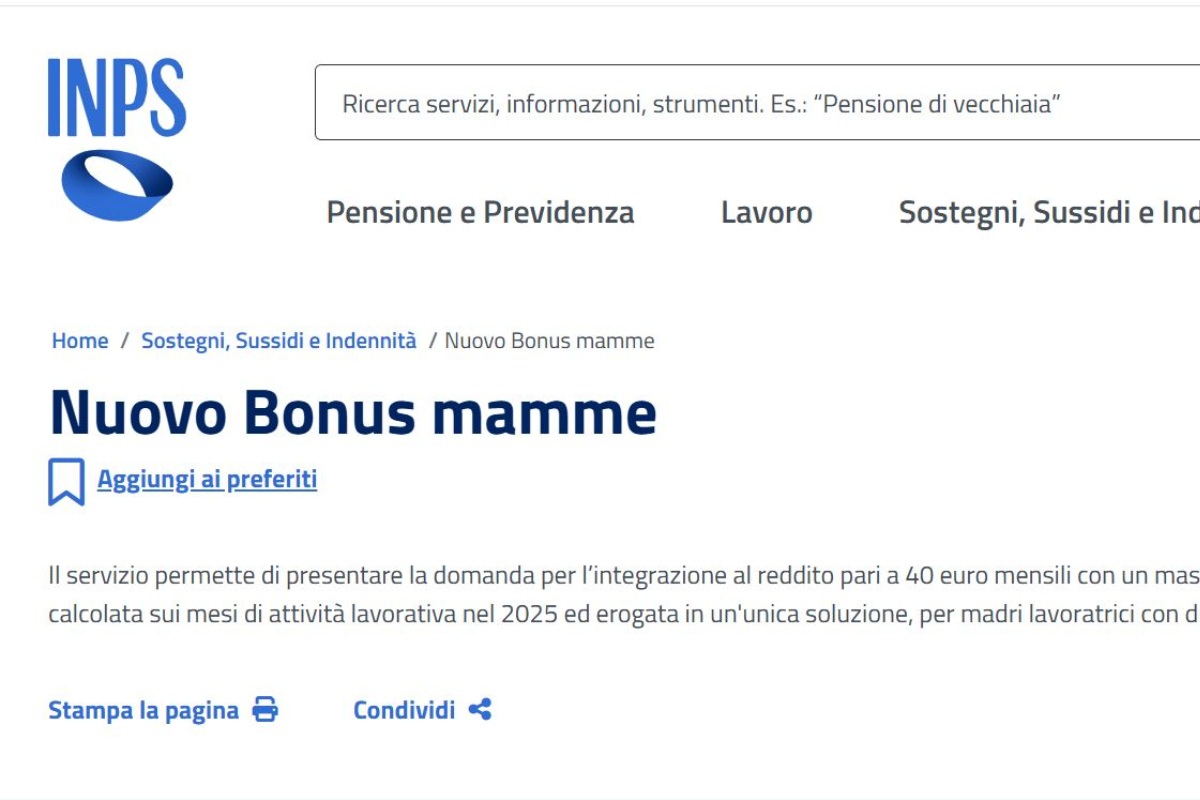Click the INPS wordmark logo
The height and width of the screenshot is (800, 1200).
(x=117, y=97)
